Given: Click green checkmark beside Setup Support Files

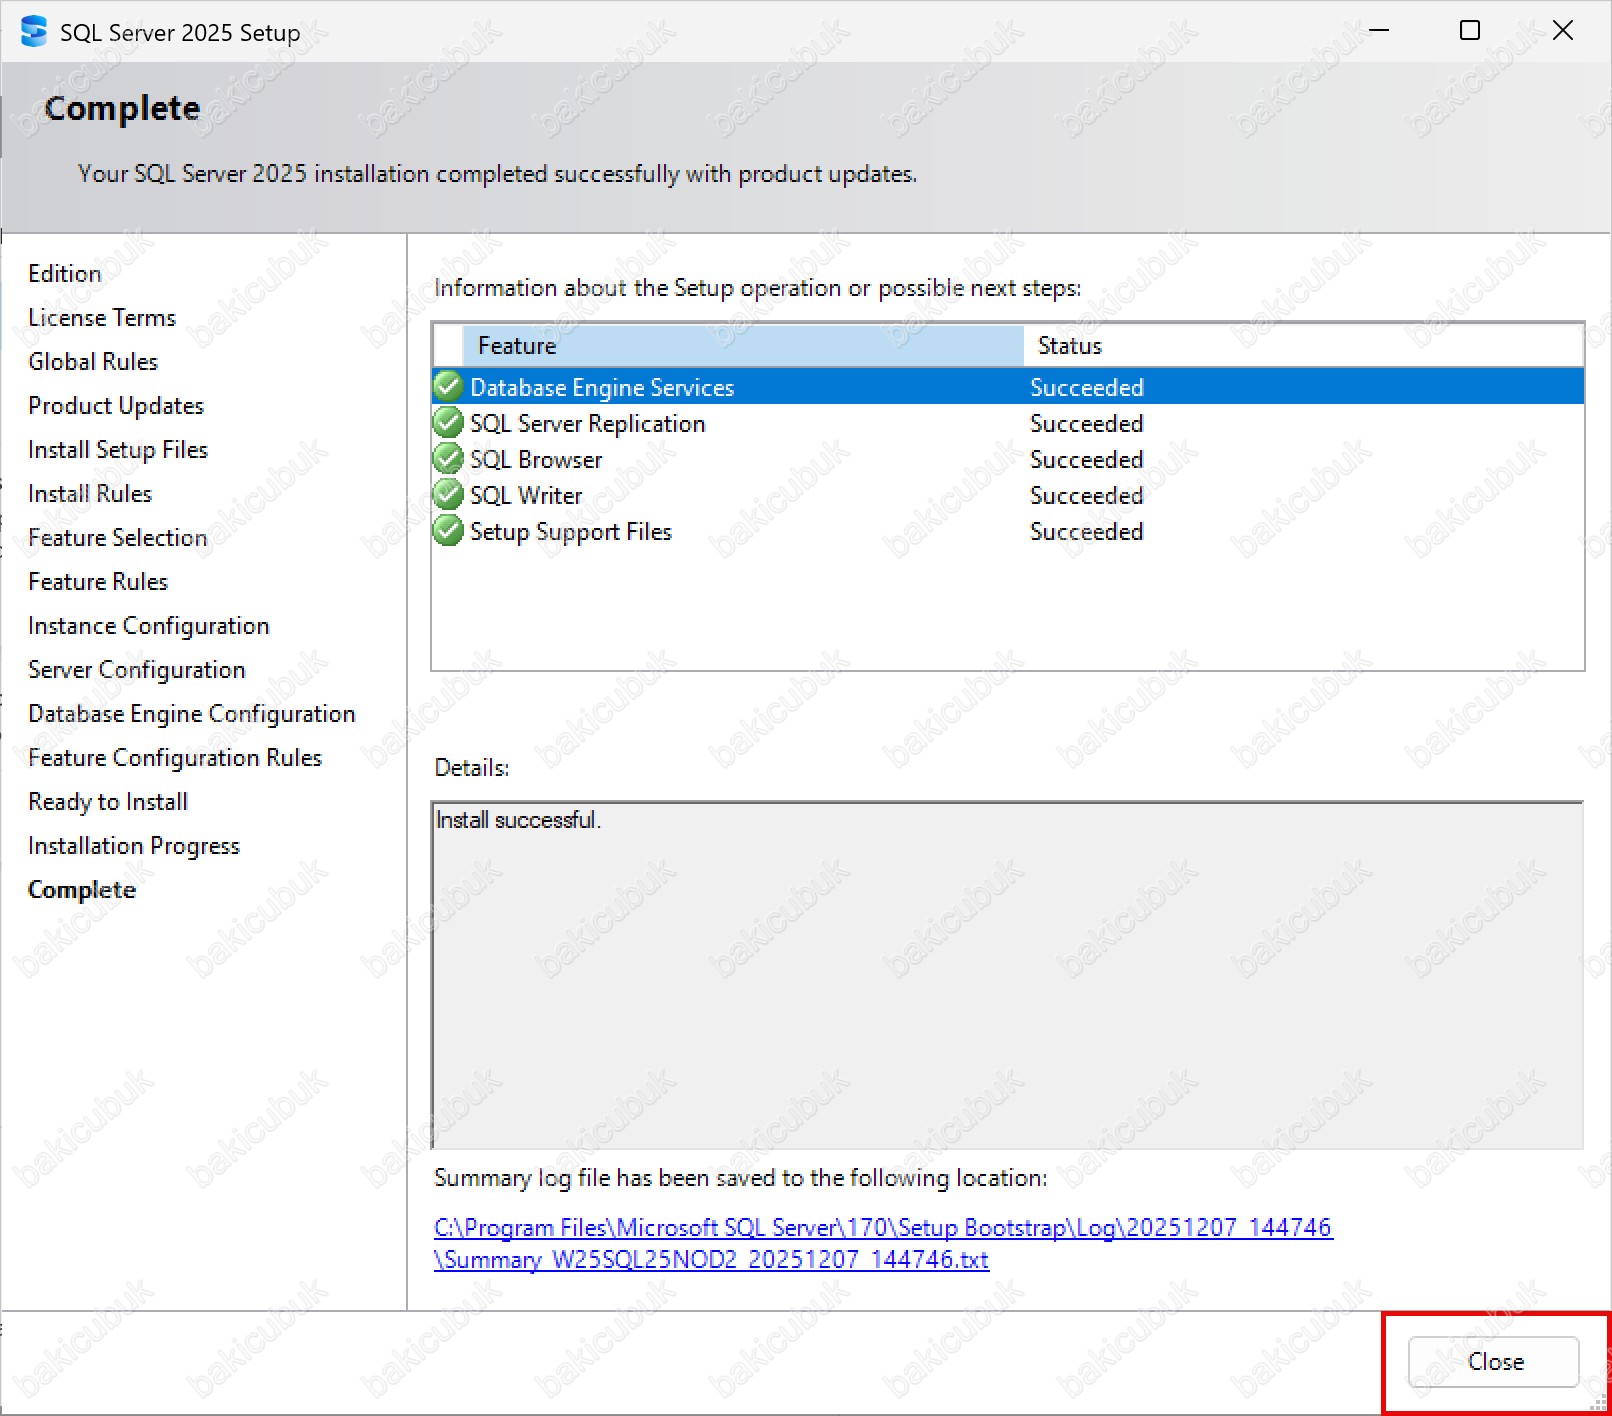Looking at the screenshot, I should [448, 531].
